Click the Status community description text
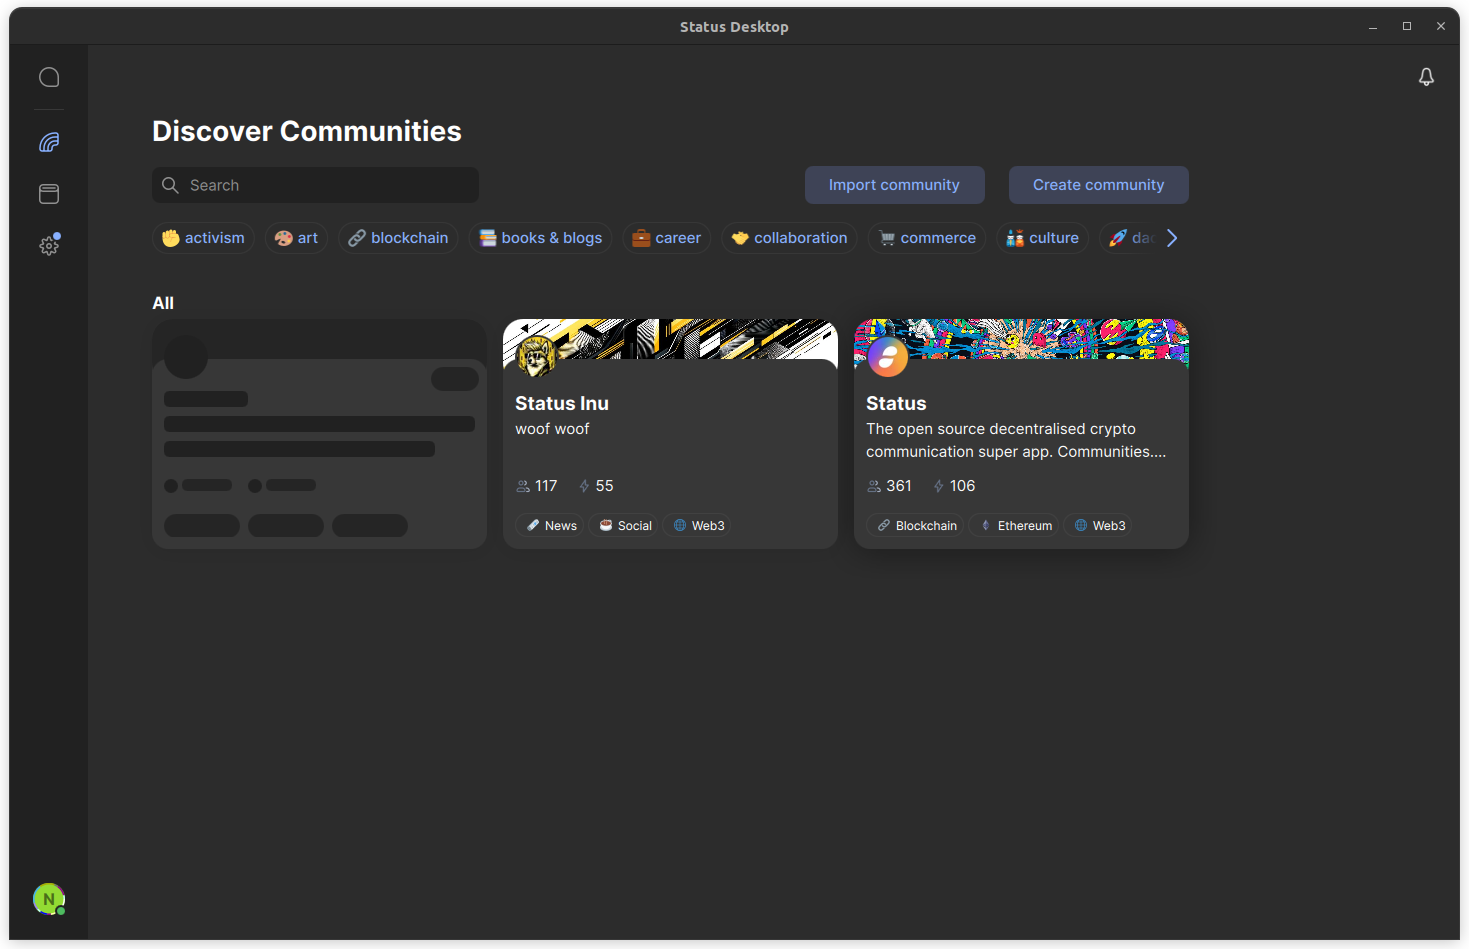 1015,440
